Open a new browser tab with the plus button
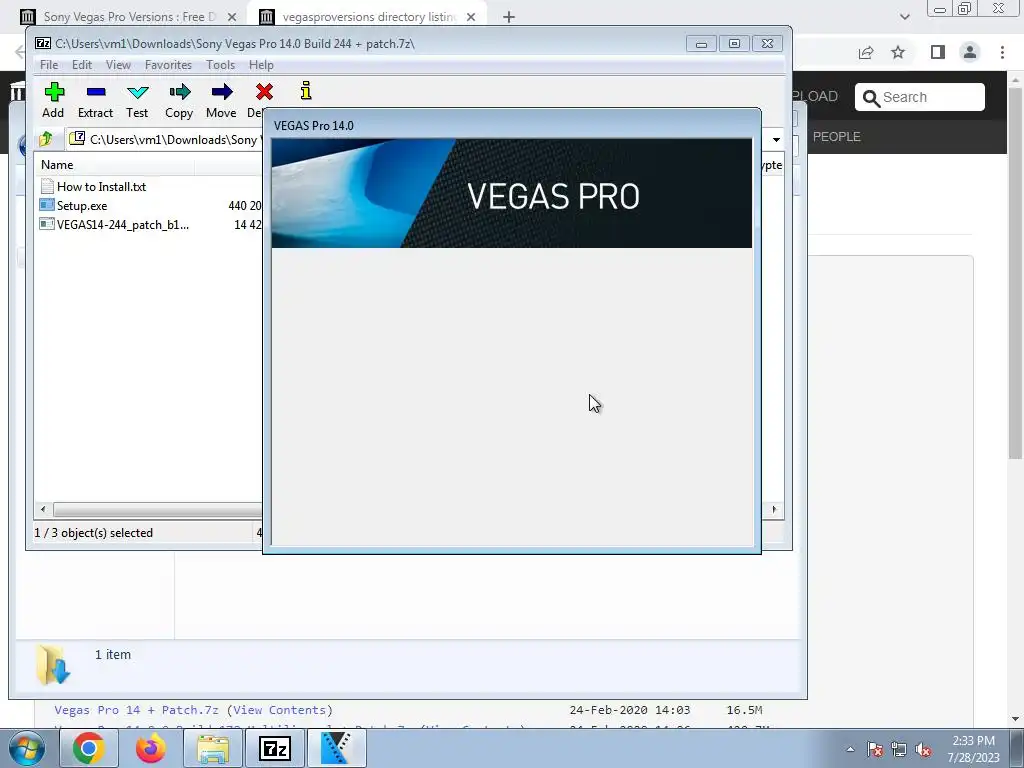This screenshot has width=1024, height=768. 509,17
